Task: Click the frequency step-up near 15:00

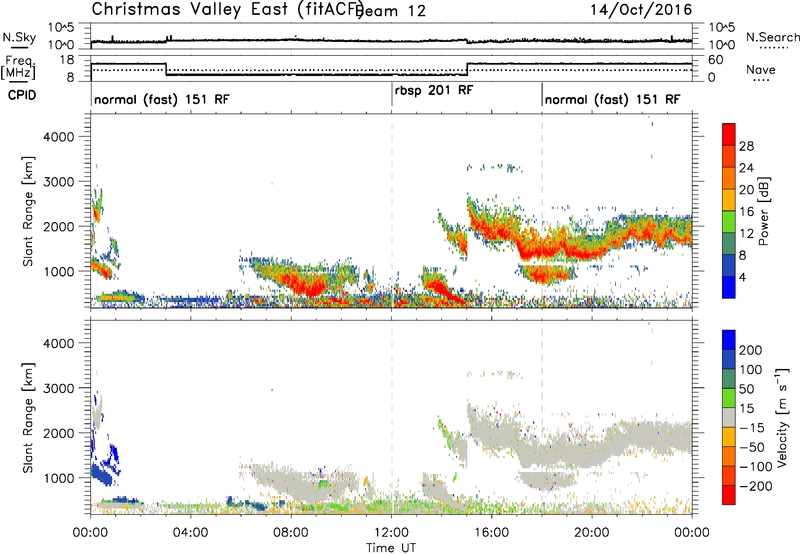Action: click(467, 69)
